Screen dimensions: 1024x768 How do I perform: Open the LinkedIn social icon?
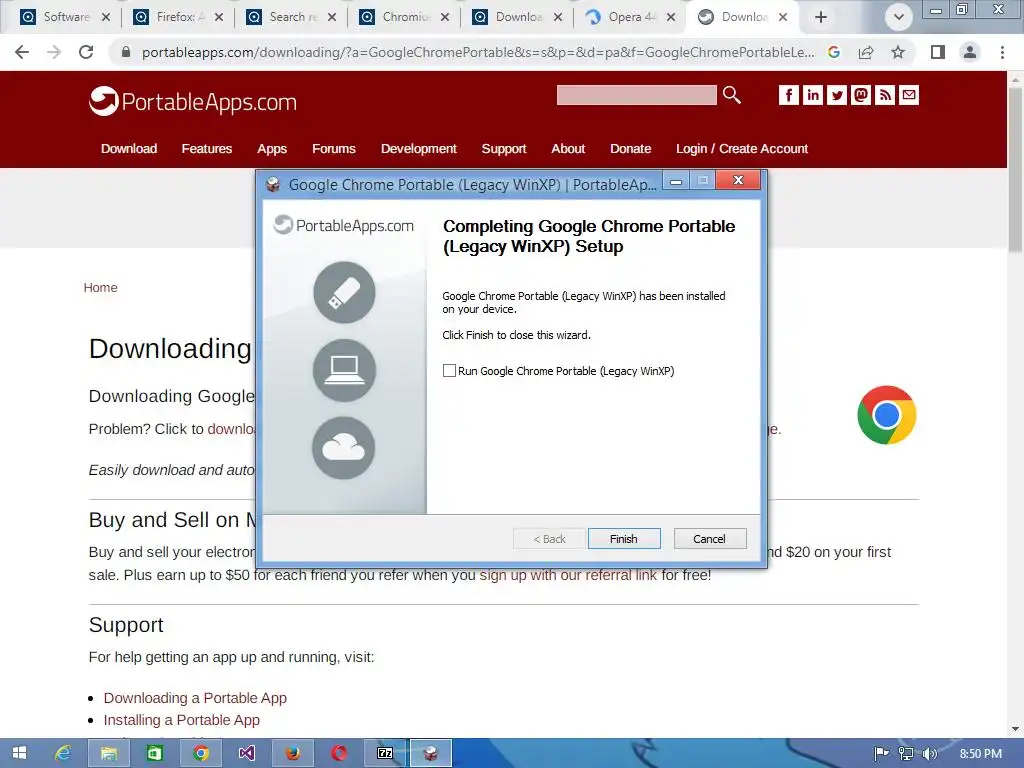pos(812,95)
